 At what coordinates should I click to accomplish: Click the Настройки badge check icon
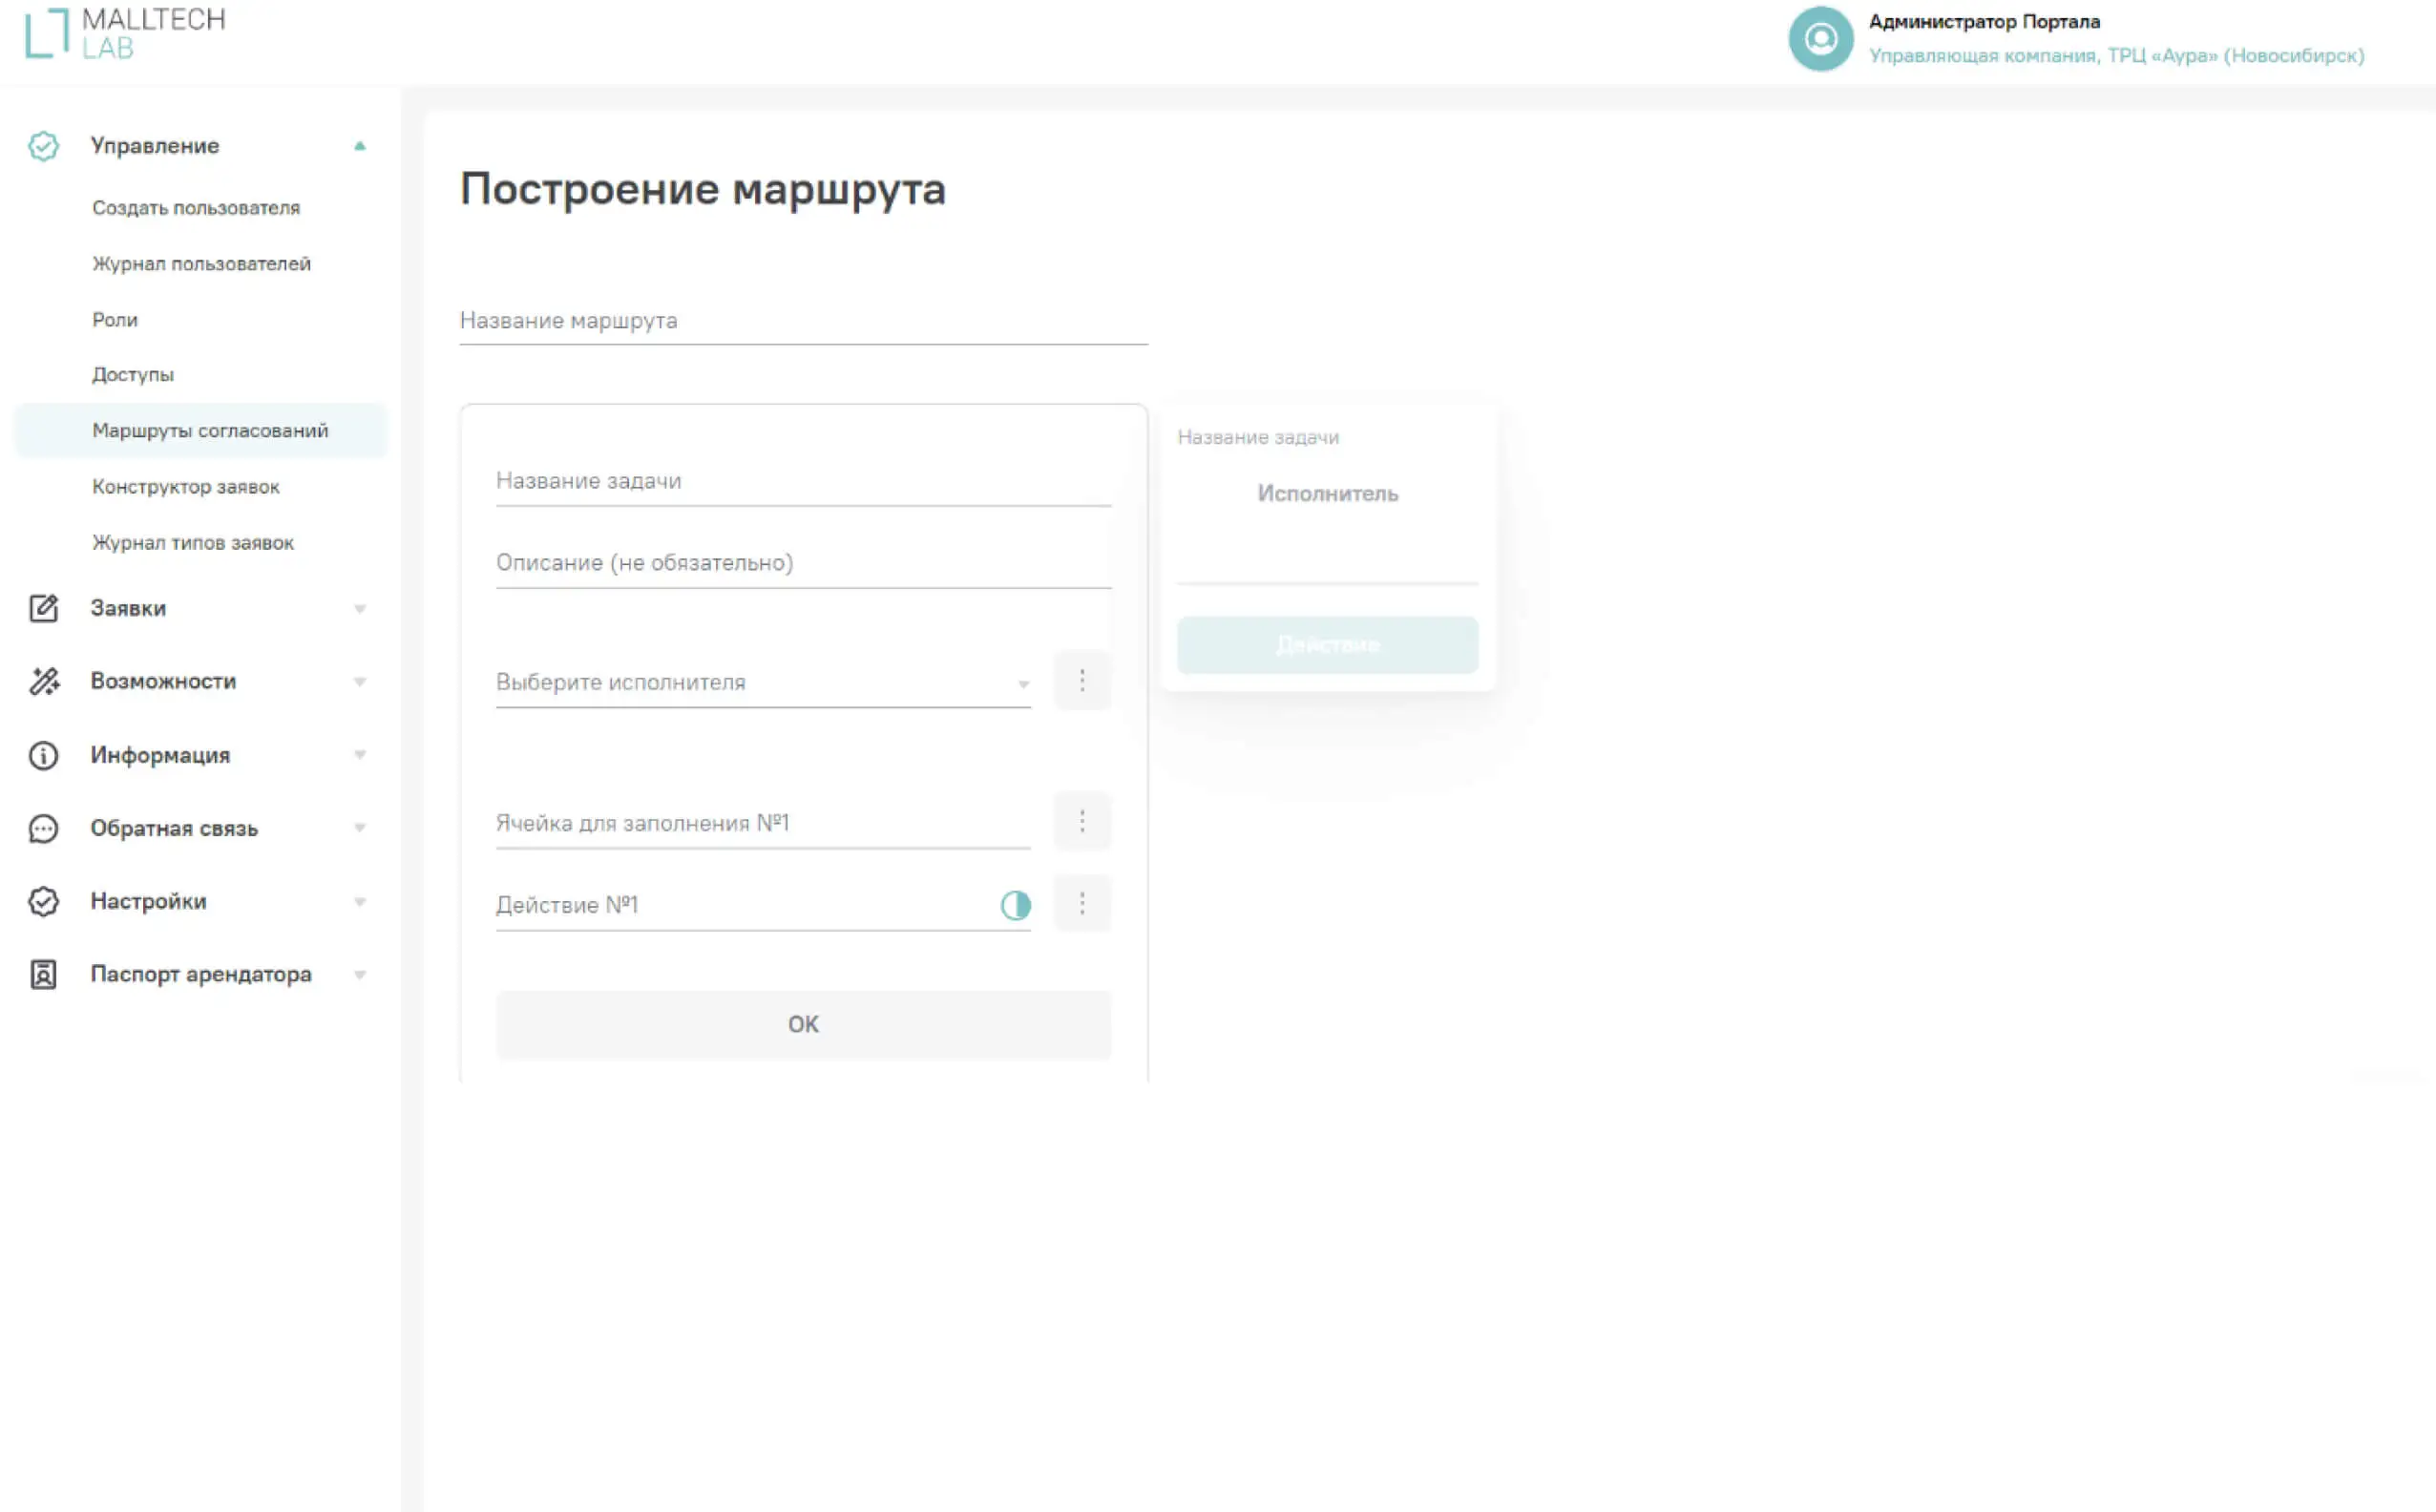coord(43,901)
